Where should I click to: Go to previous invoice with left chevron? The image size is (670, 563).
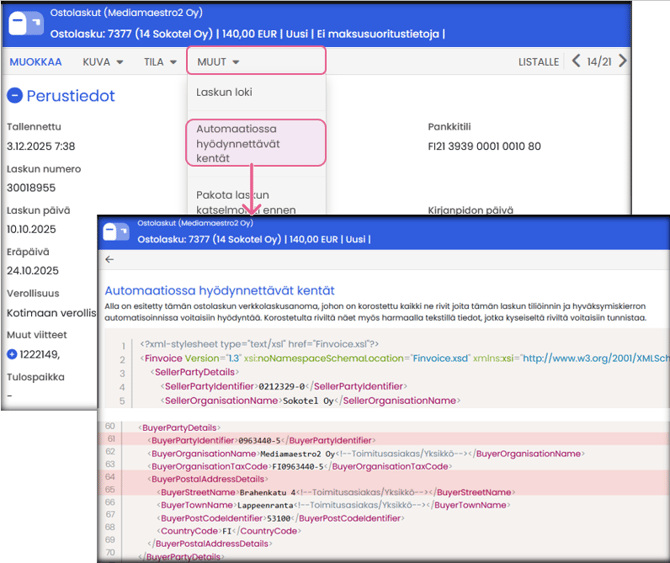[576, 61]
